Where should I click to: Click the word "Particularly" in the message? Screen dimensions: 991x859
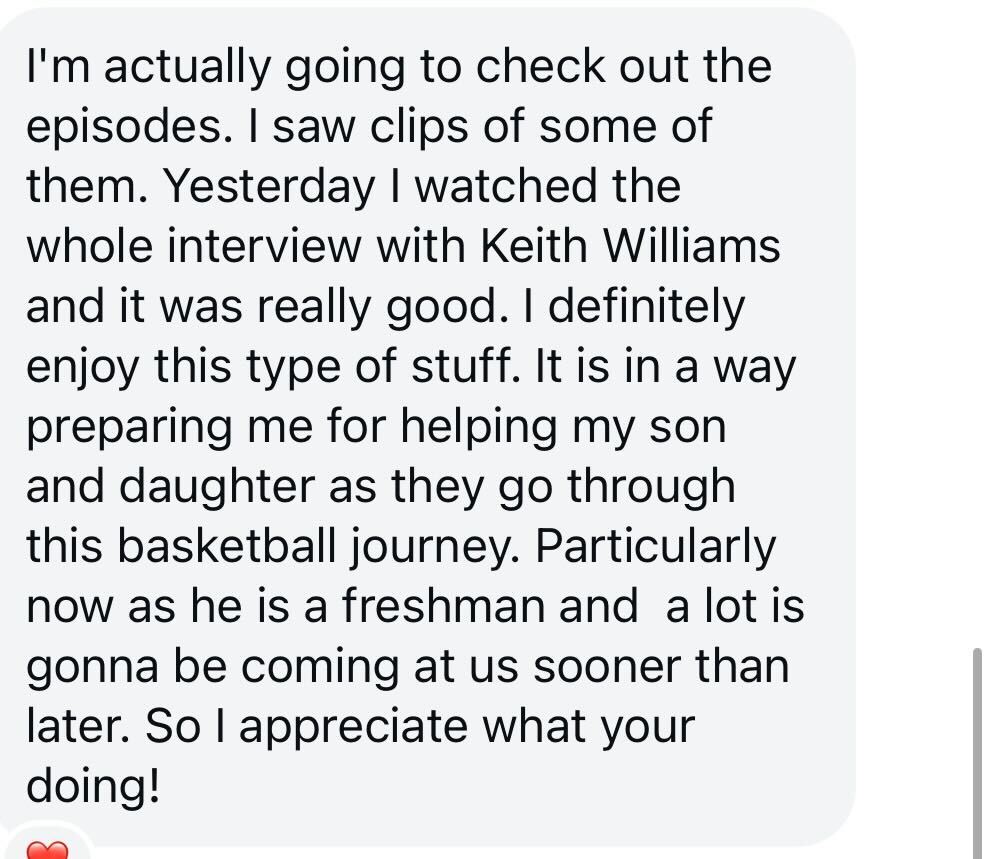pos(655,548)
